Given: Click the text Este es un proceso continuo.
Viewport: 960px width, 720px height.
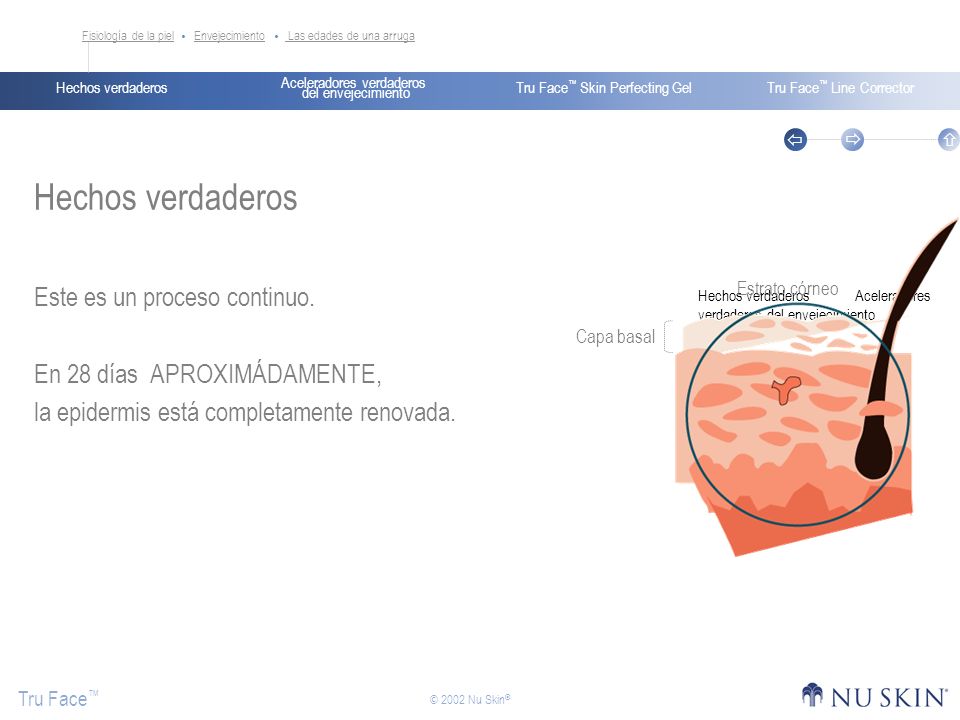Looking at the screenshot, I should point(174,298).
